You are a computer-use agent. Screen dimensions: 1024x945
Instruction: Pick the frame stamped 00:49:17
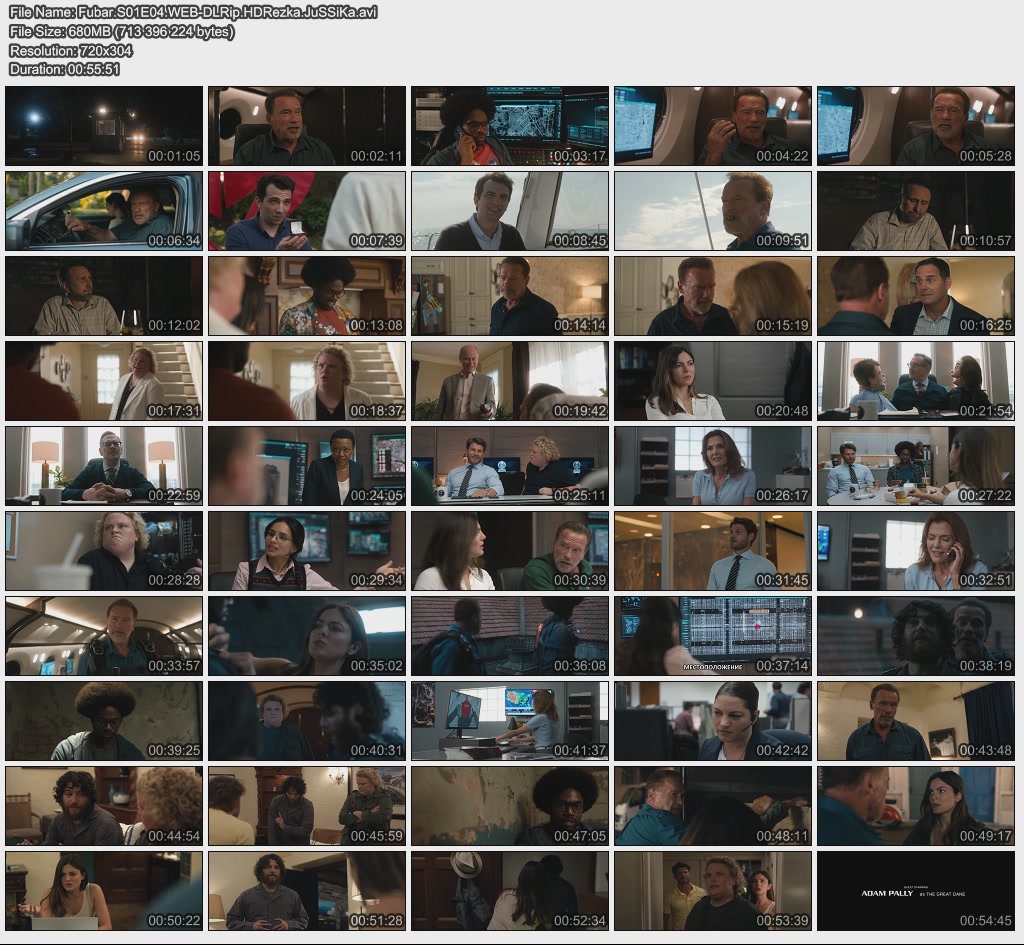pyautogui.click(x=916, y=807)
